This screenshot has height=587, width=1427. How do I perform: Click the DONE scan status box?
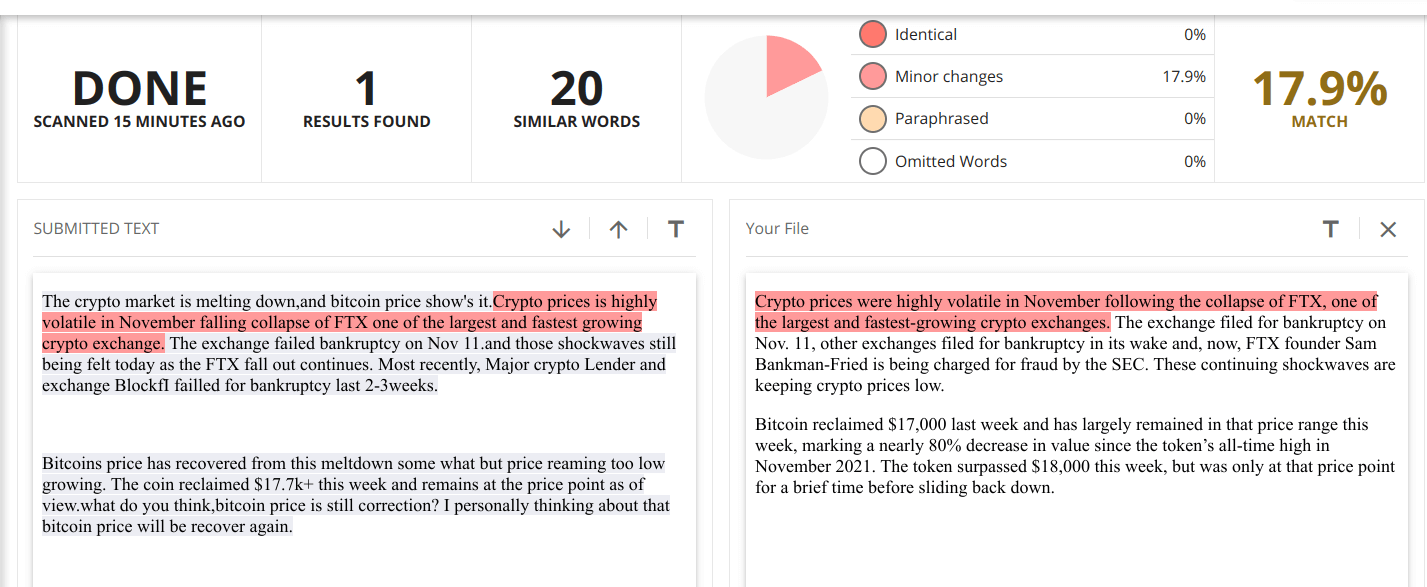[139, 99]
